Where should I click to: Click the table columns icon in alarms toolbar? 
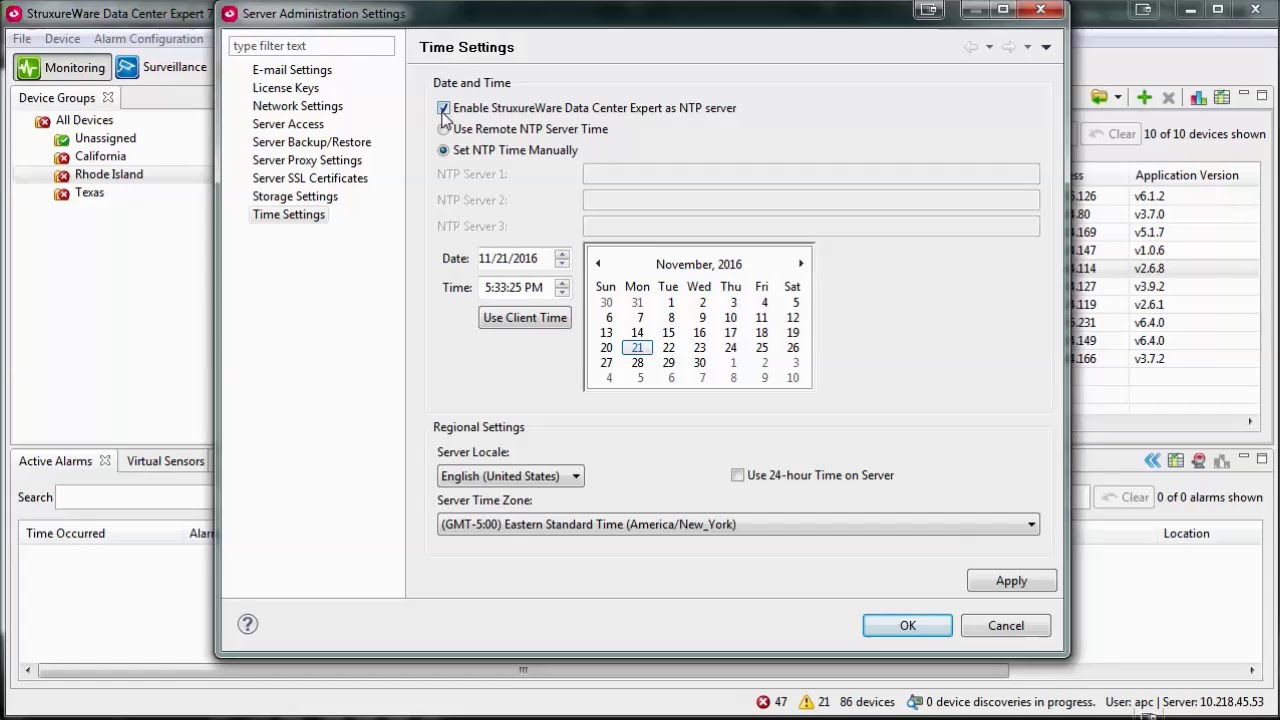(x=1176, y=461)
